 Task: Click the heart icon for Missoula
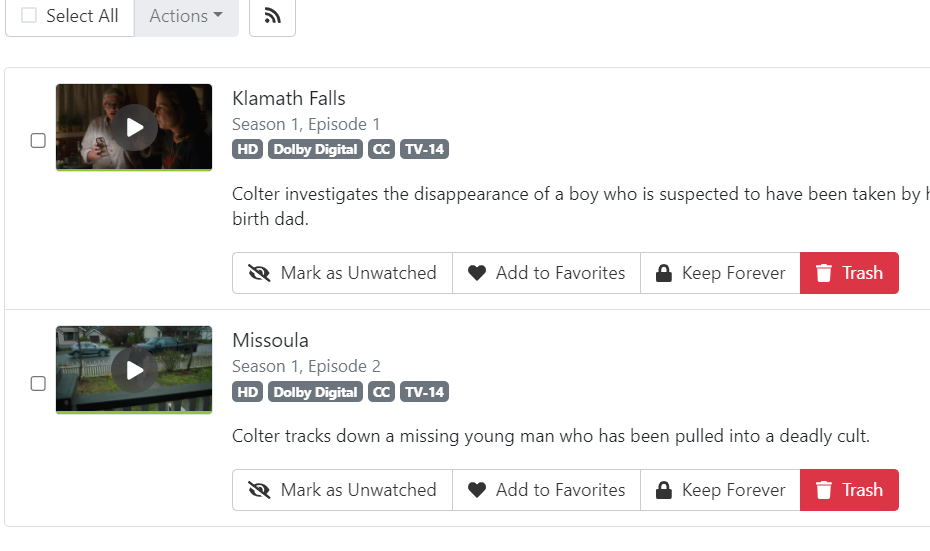click(x=477, y=490)
